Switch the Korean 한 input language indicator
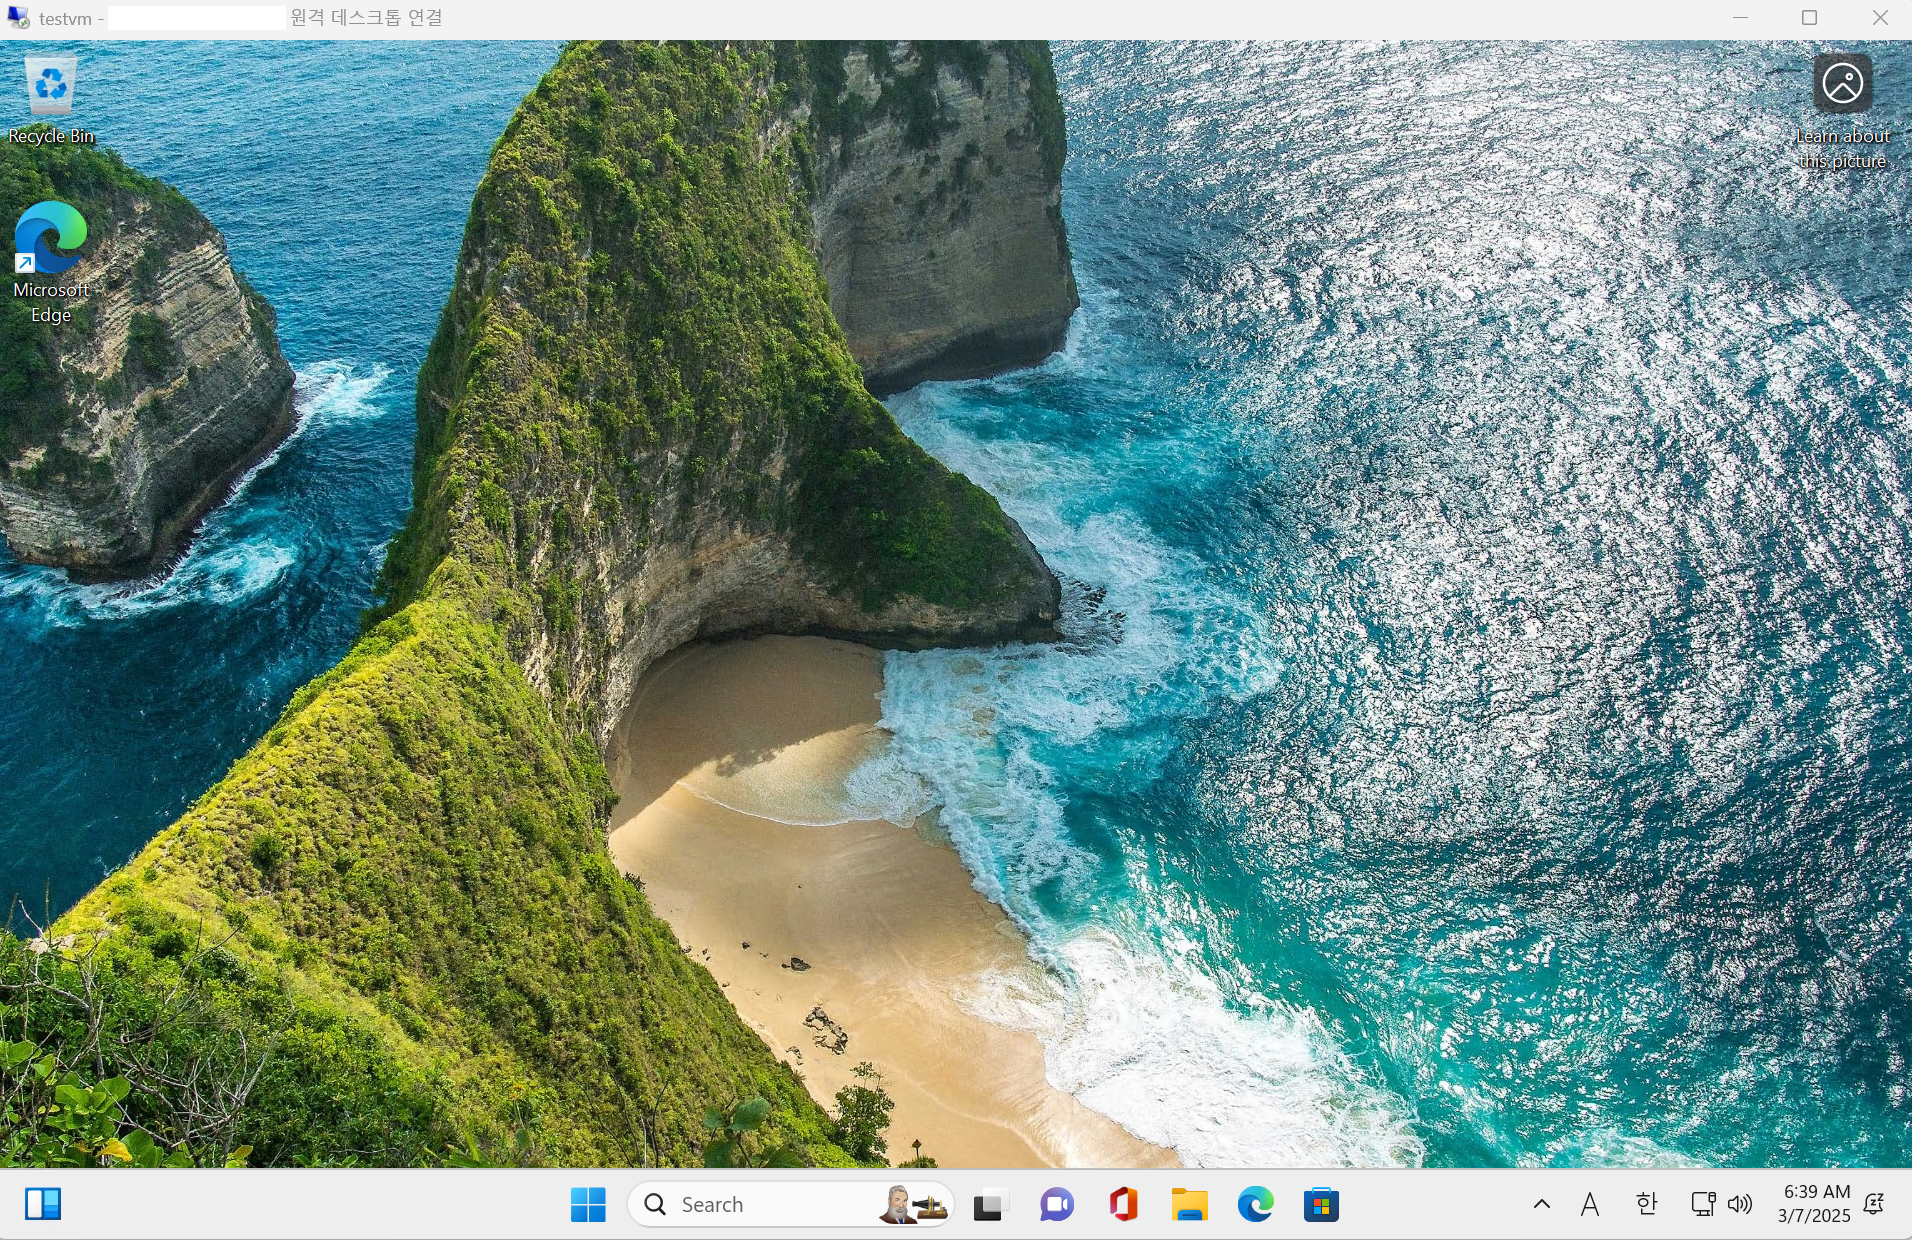Image resolution: width=1912 pixels, height=1240 pixels. point(1646,1204)
